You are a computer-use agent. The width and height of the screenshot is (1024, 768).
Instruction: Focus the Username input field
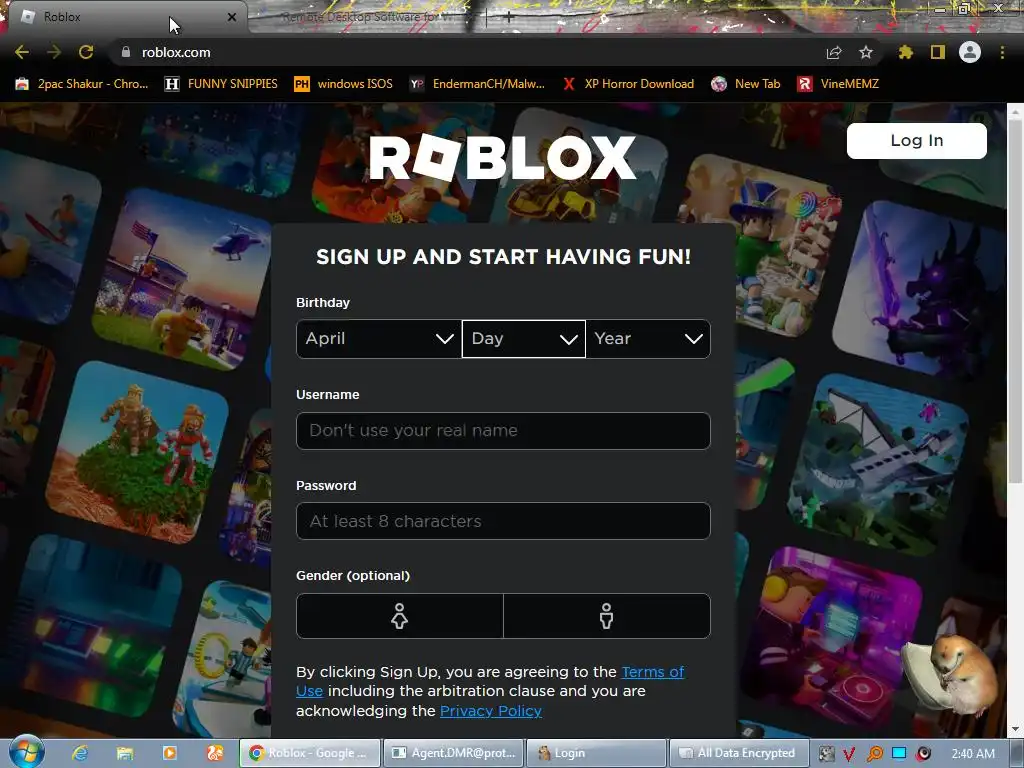click(503, 430)
